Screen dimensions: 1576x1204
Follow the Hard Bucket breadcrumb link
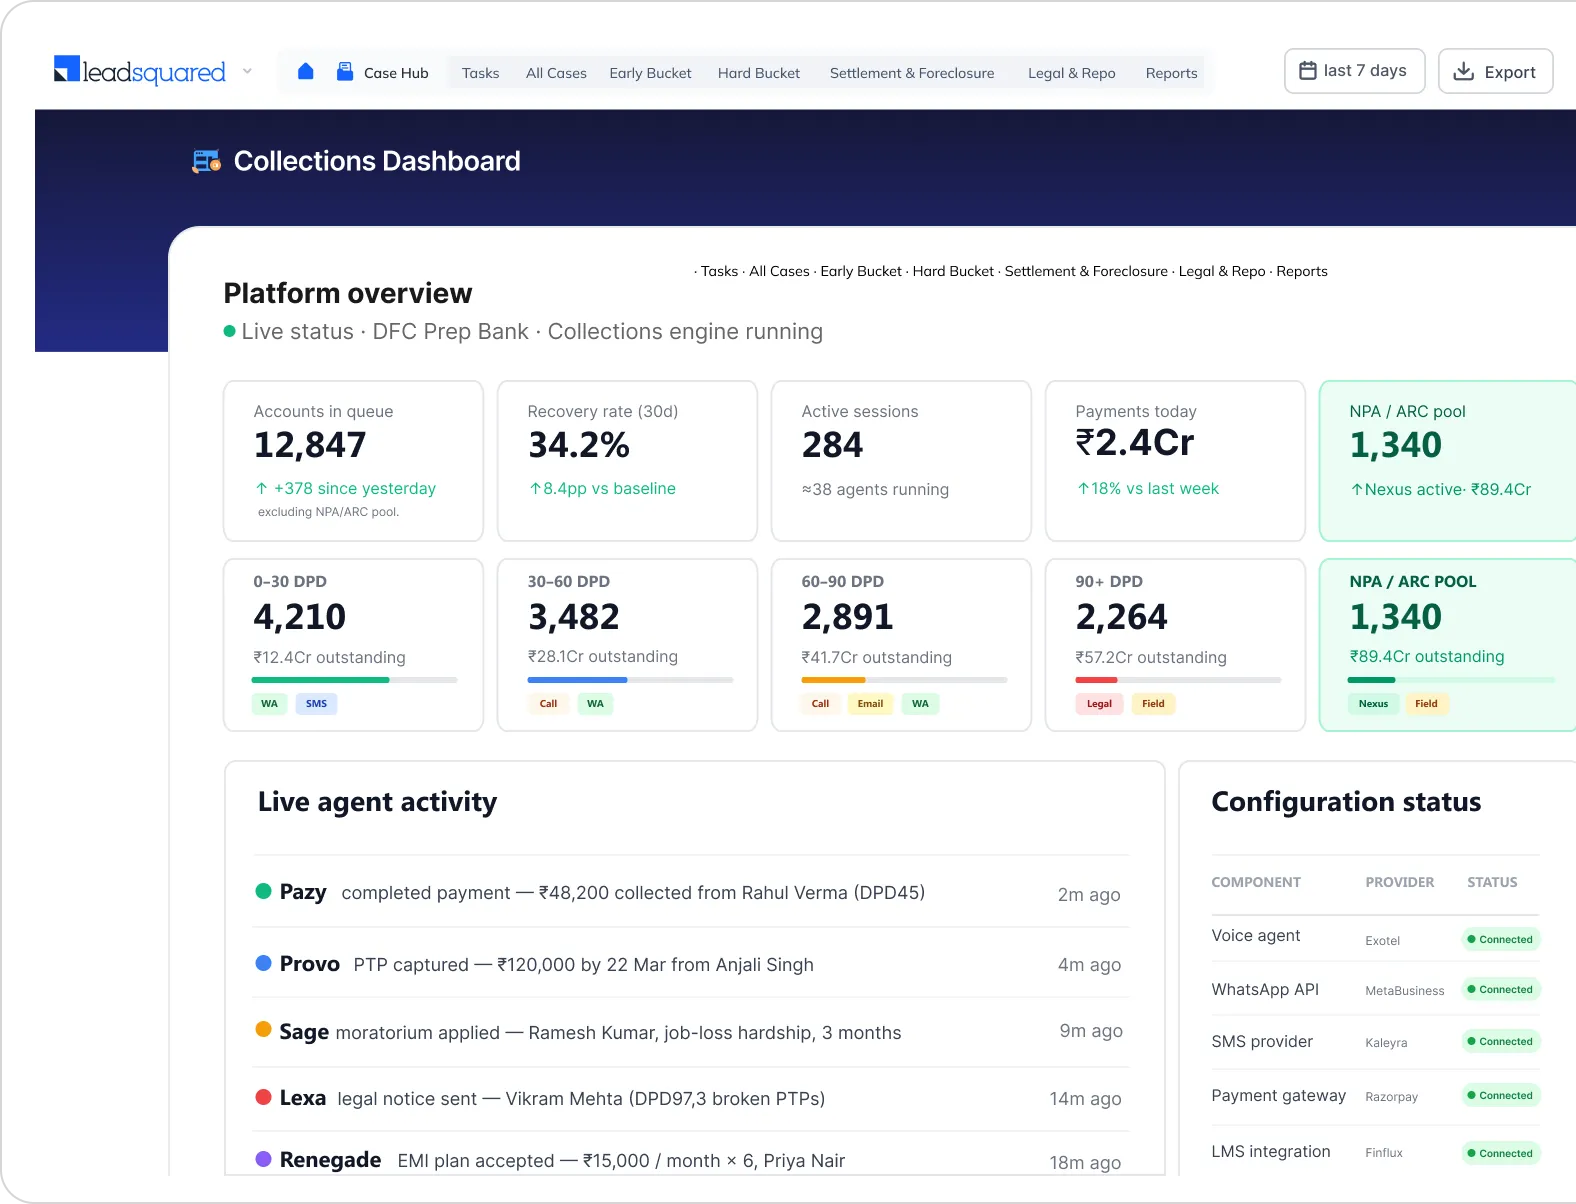pos(953,271)
